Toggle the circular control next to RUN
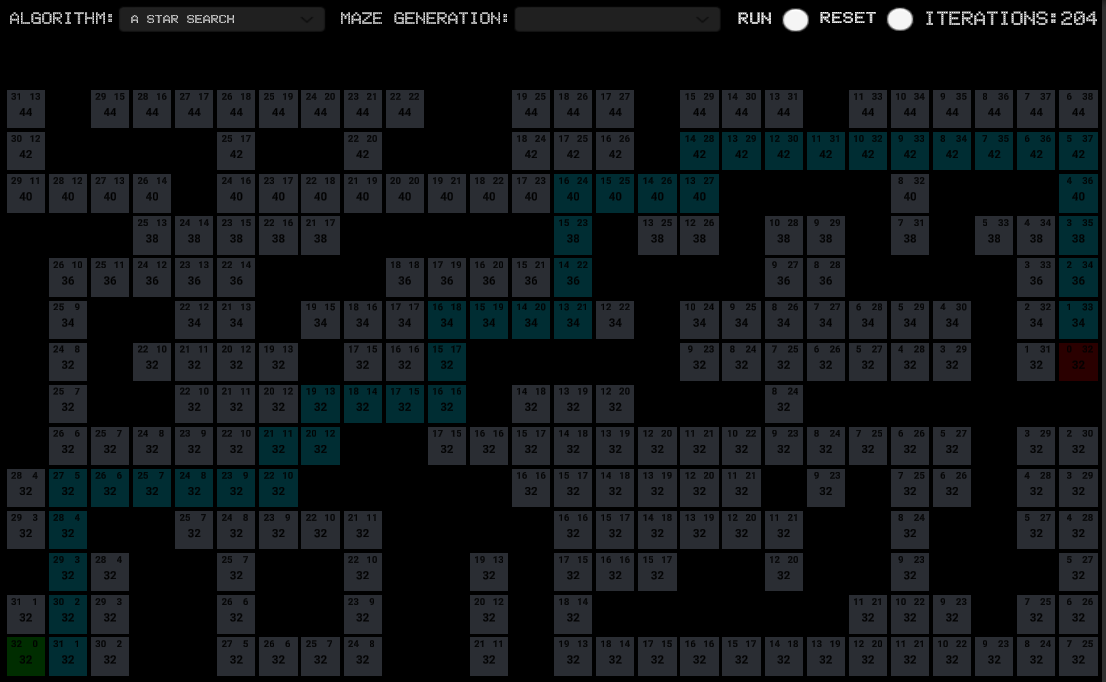 [x=796, y=19]
